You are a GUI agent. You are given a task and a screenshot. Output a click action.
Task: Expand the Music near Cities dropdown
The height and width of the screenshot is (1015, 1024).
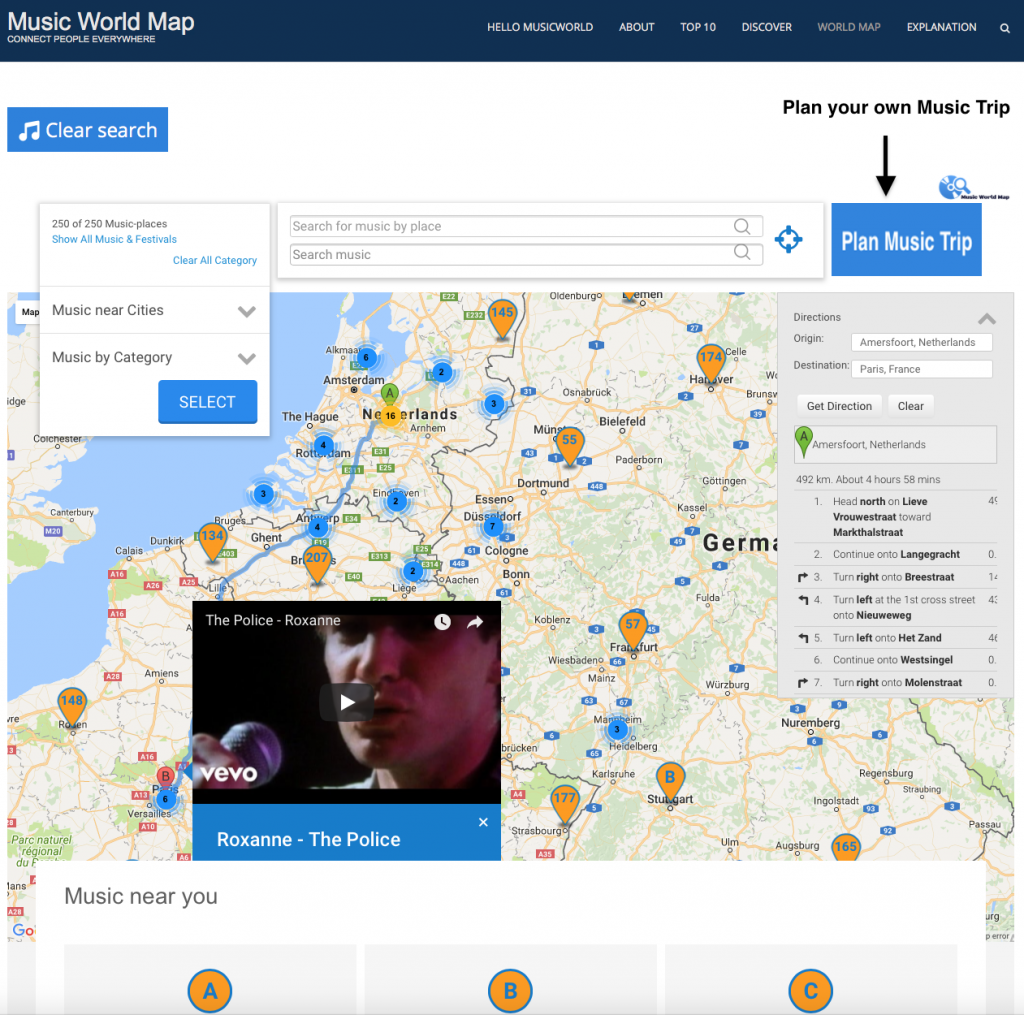tap(246, 311)
